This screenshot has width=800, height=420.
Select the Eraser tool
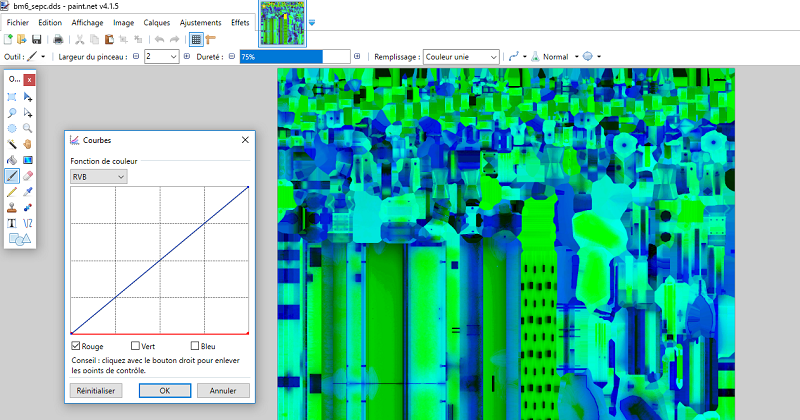click(x=28, y=176)
